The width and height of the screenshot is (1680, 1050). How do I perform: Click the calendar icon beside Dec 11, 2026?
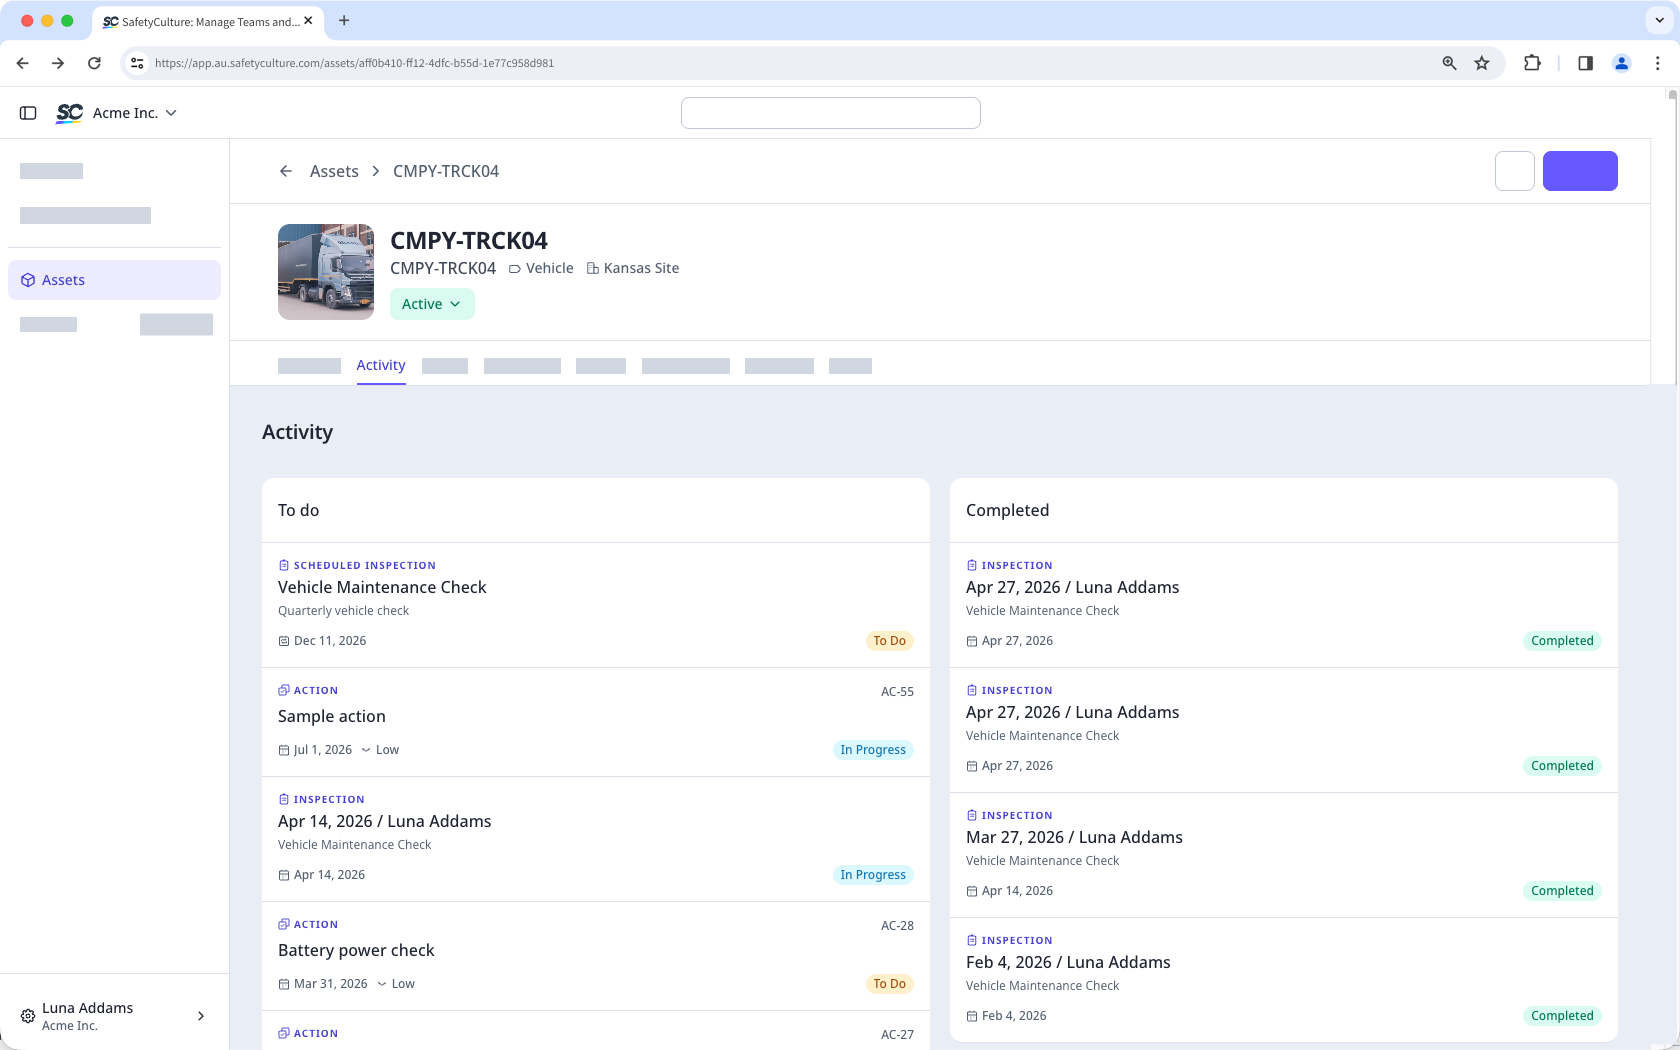[x=284, y=641]
